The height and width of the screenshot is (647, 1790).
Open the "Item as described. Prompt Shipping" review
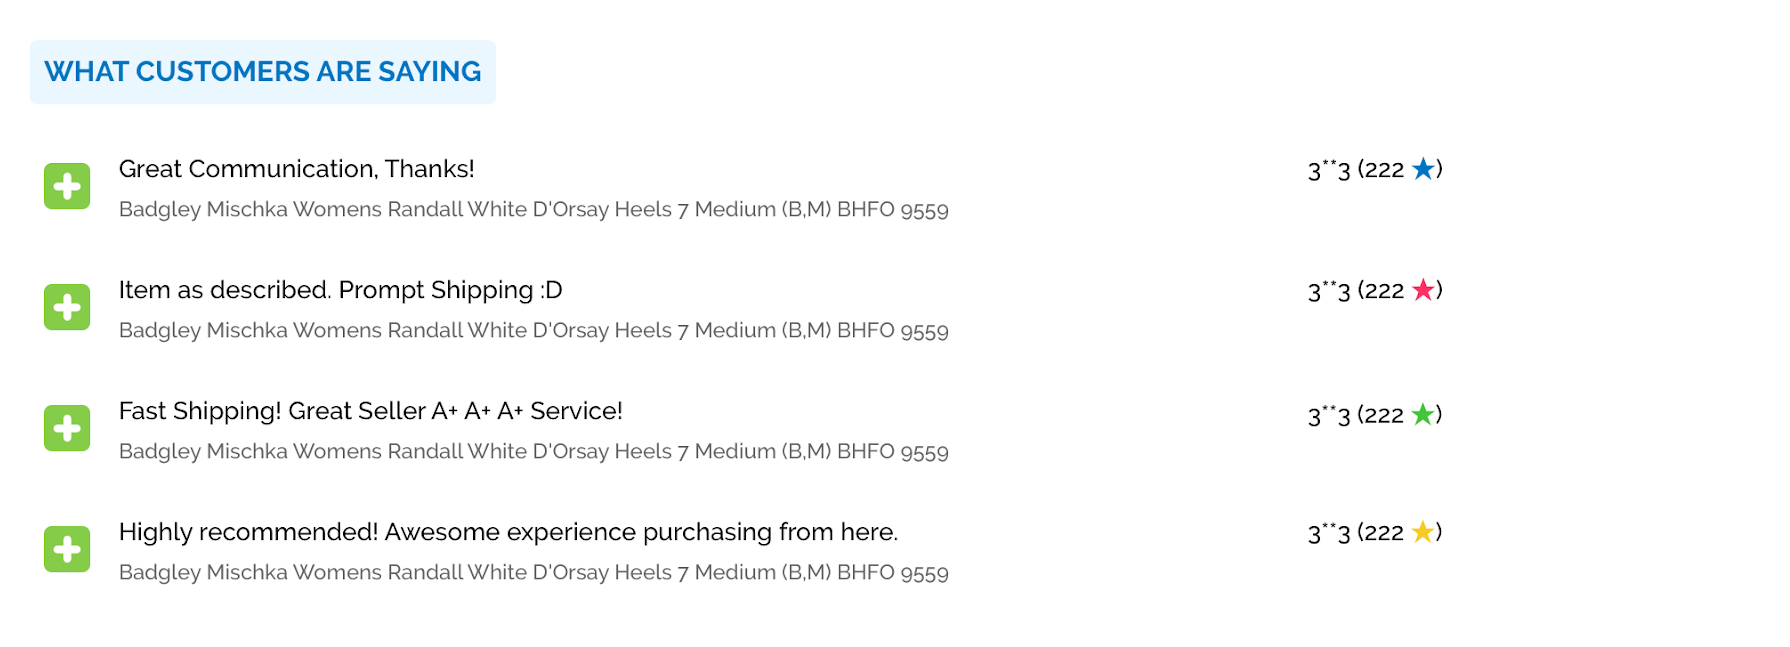point(340,290)
